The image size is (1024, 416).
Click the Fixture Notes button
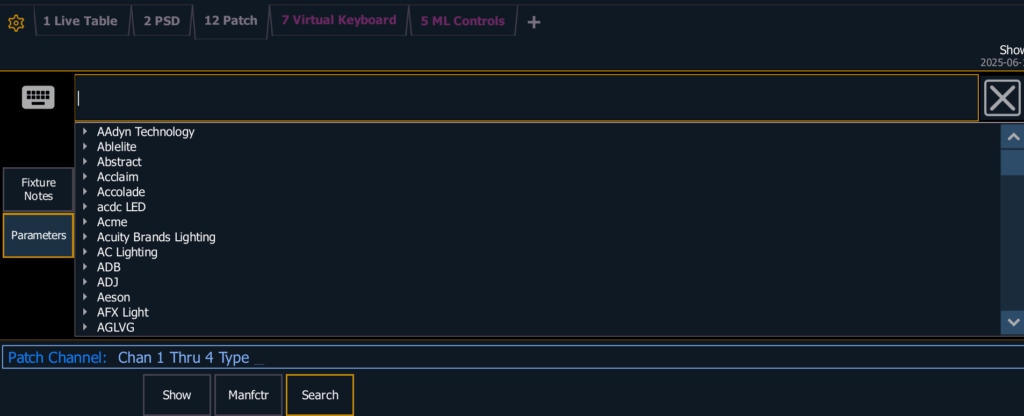click(x=39, y=189)
